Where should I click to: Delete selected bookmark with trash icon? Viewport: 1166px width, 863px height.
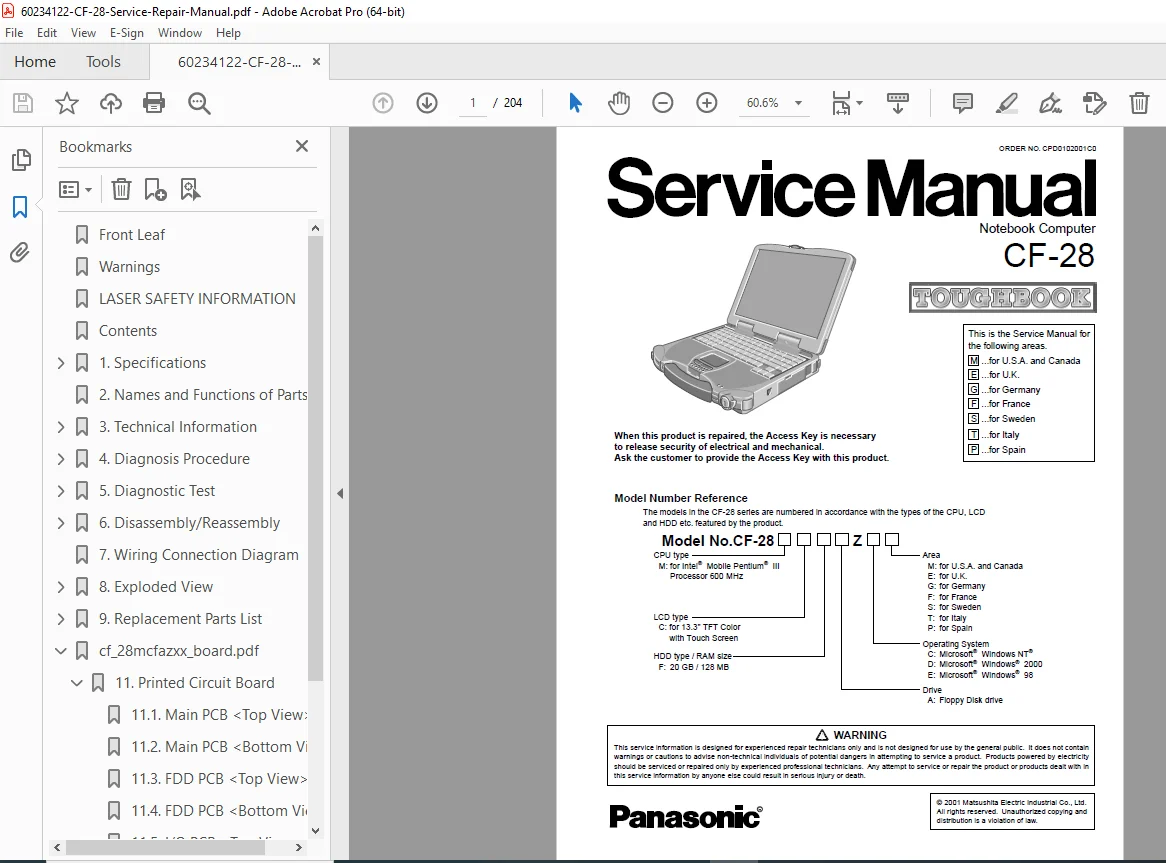tap(121, 190)
